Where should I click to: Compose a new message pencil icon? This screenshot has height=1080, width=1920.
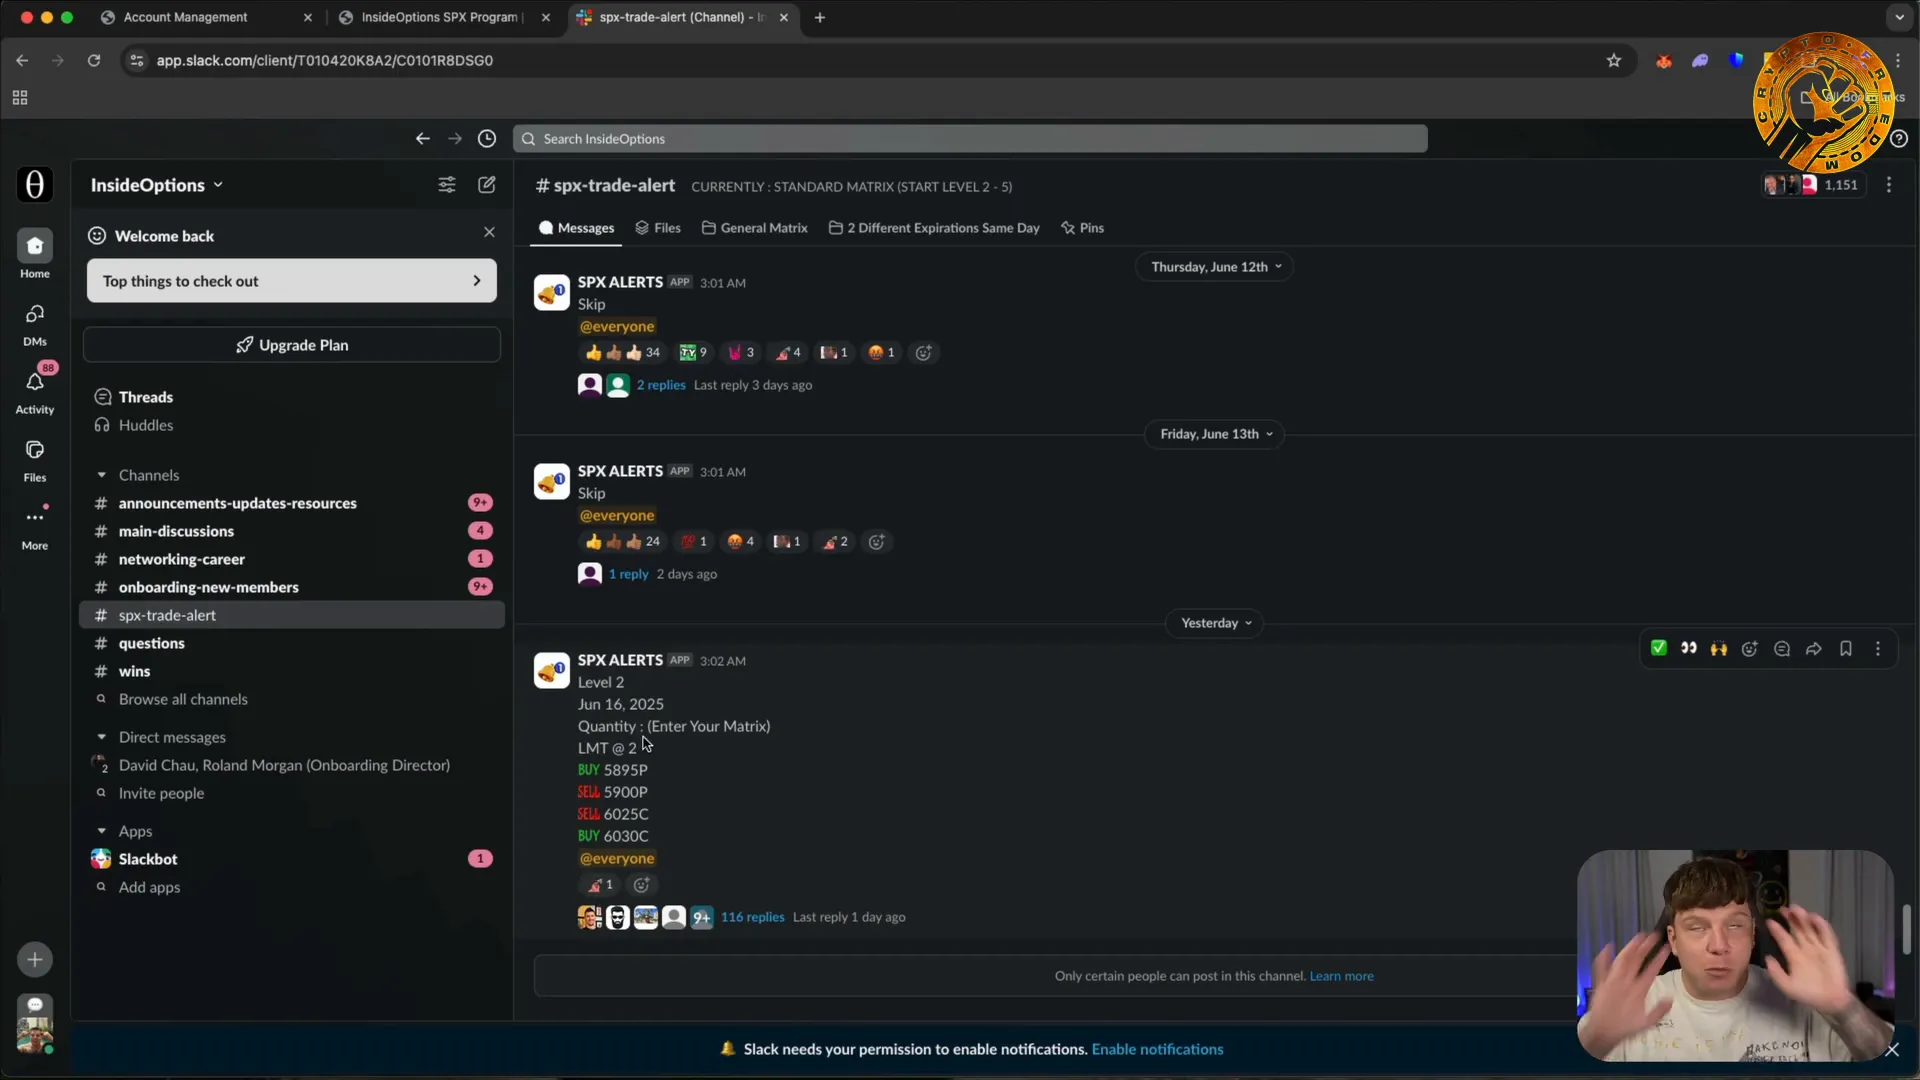(487, 185)
